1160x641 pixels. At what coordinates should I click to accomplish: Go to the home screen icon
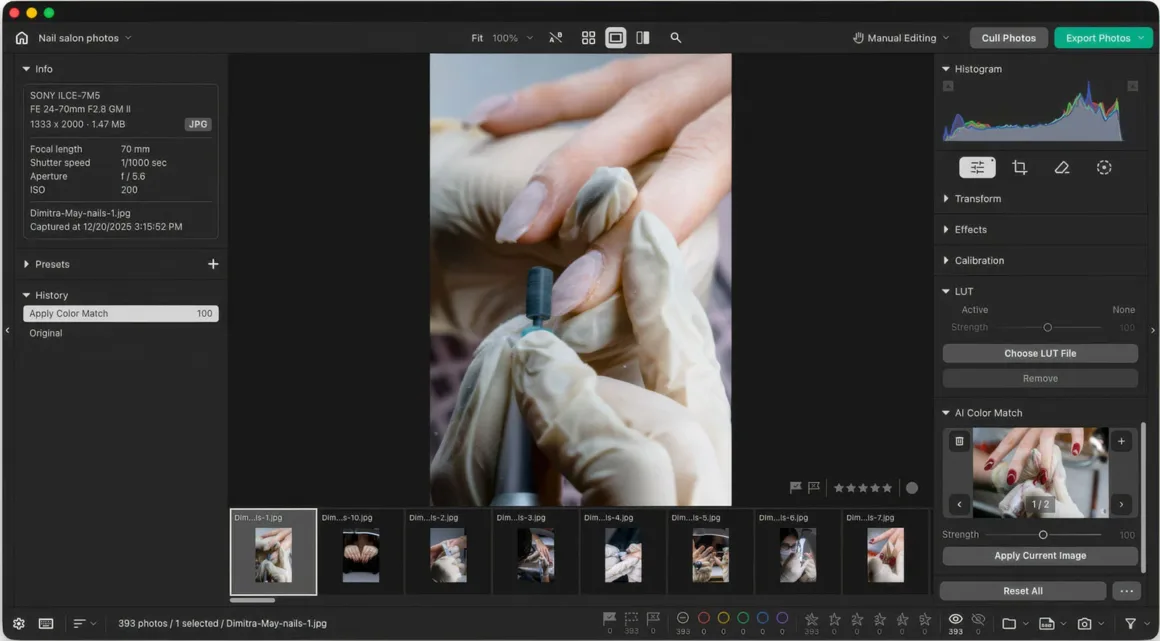21,38
